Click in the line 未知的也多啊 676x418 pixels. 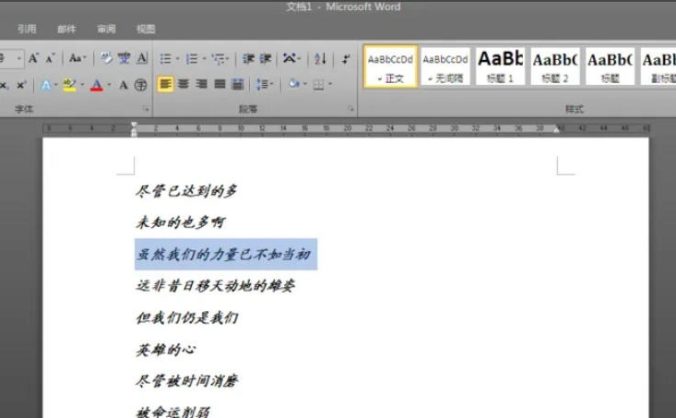pos(181,222)
